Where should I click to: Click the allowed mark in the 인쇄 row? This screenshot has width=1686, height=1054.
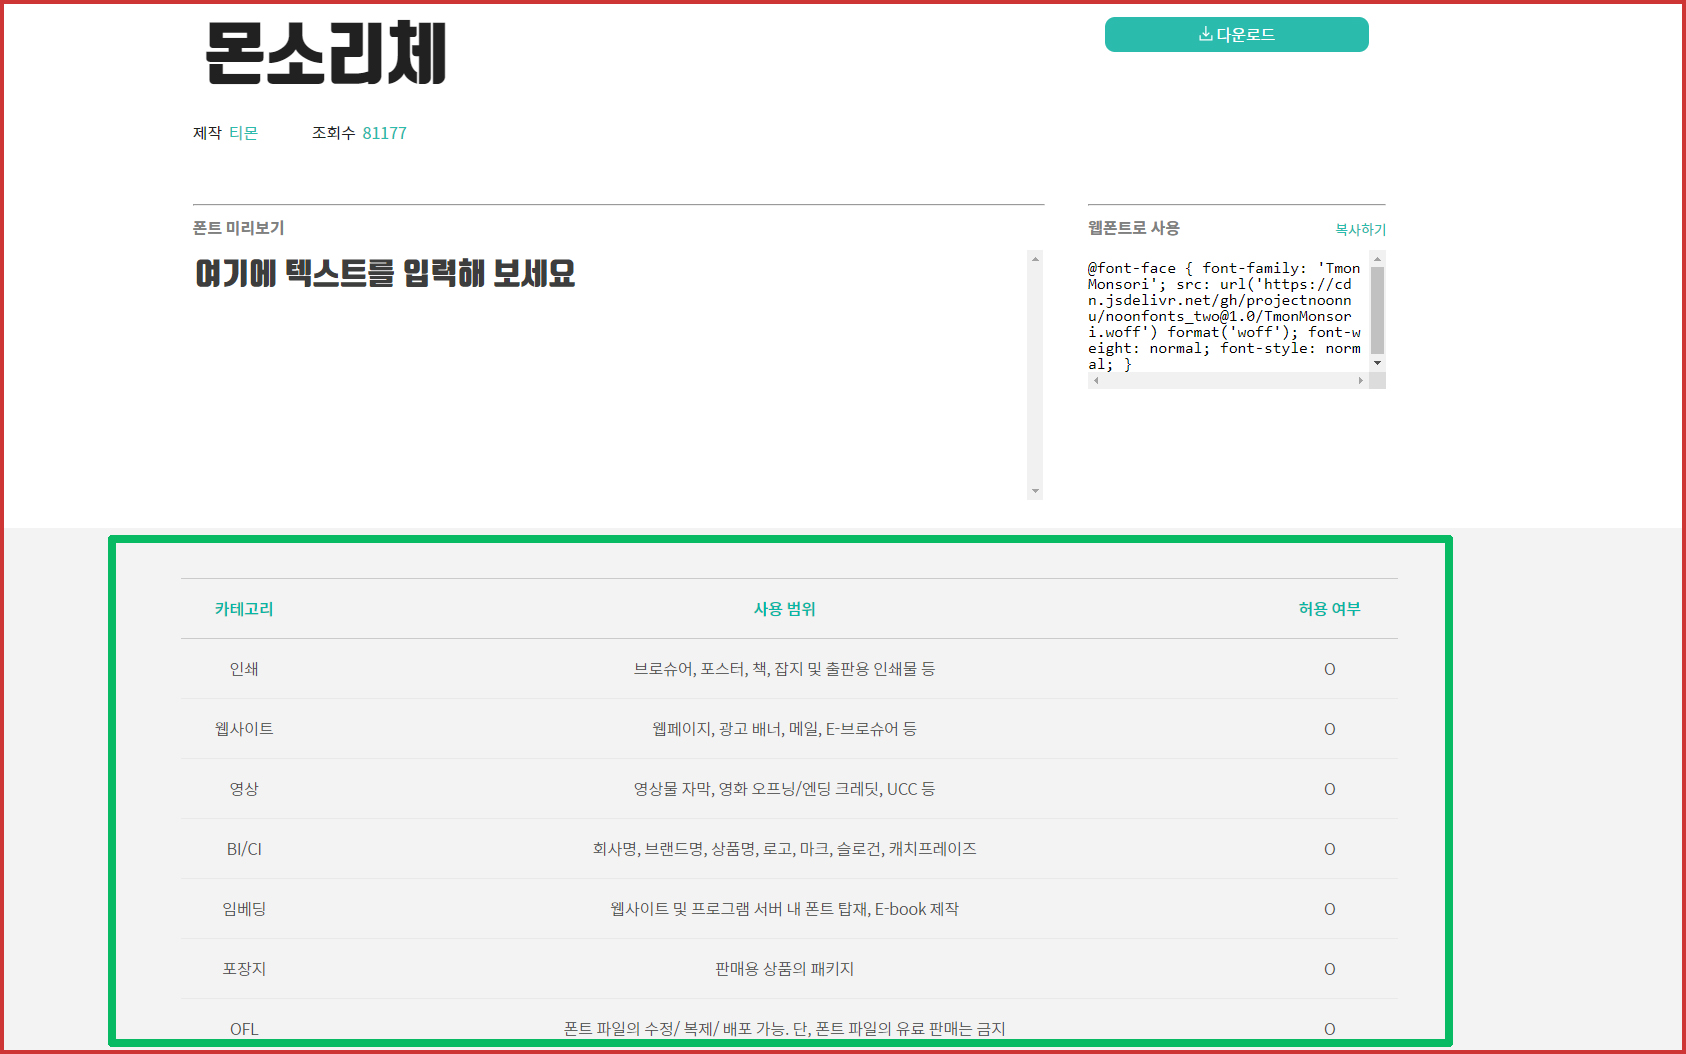coord(1329,669)
